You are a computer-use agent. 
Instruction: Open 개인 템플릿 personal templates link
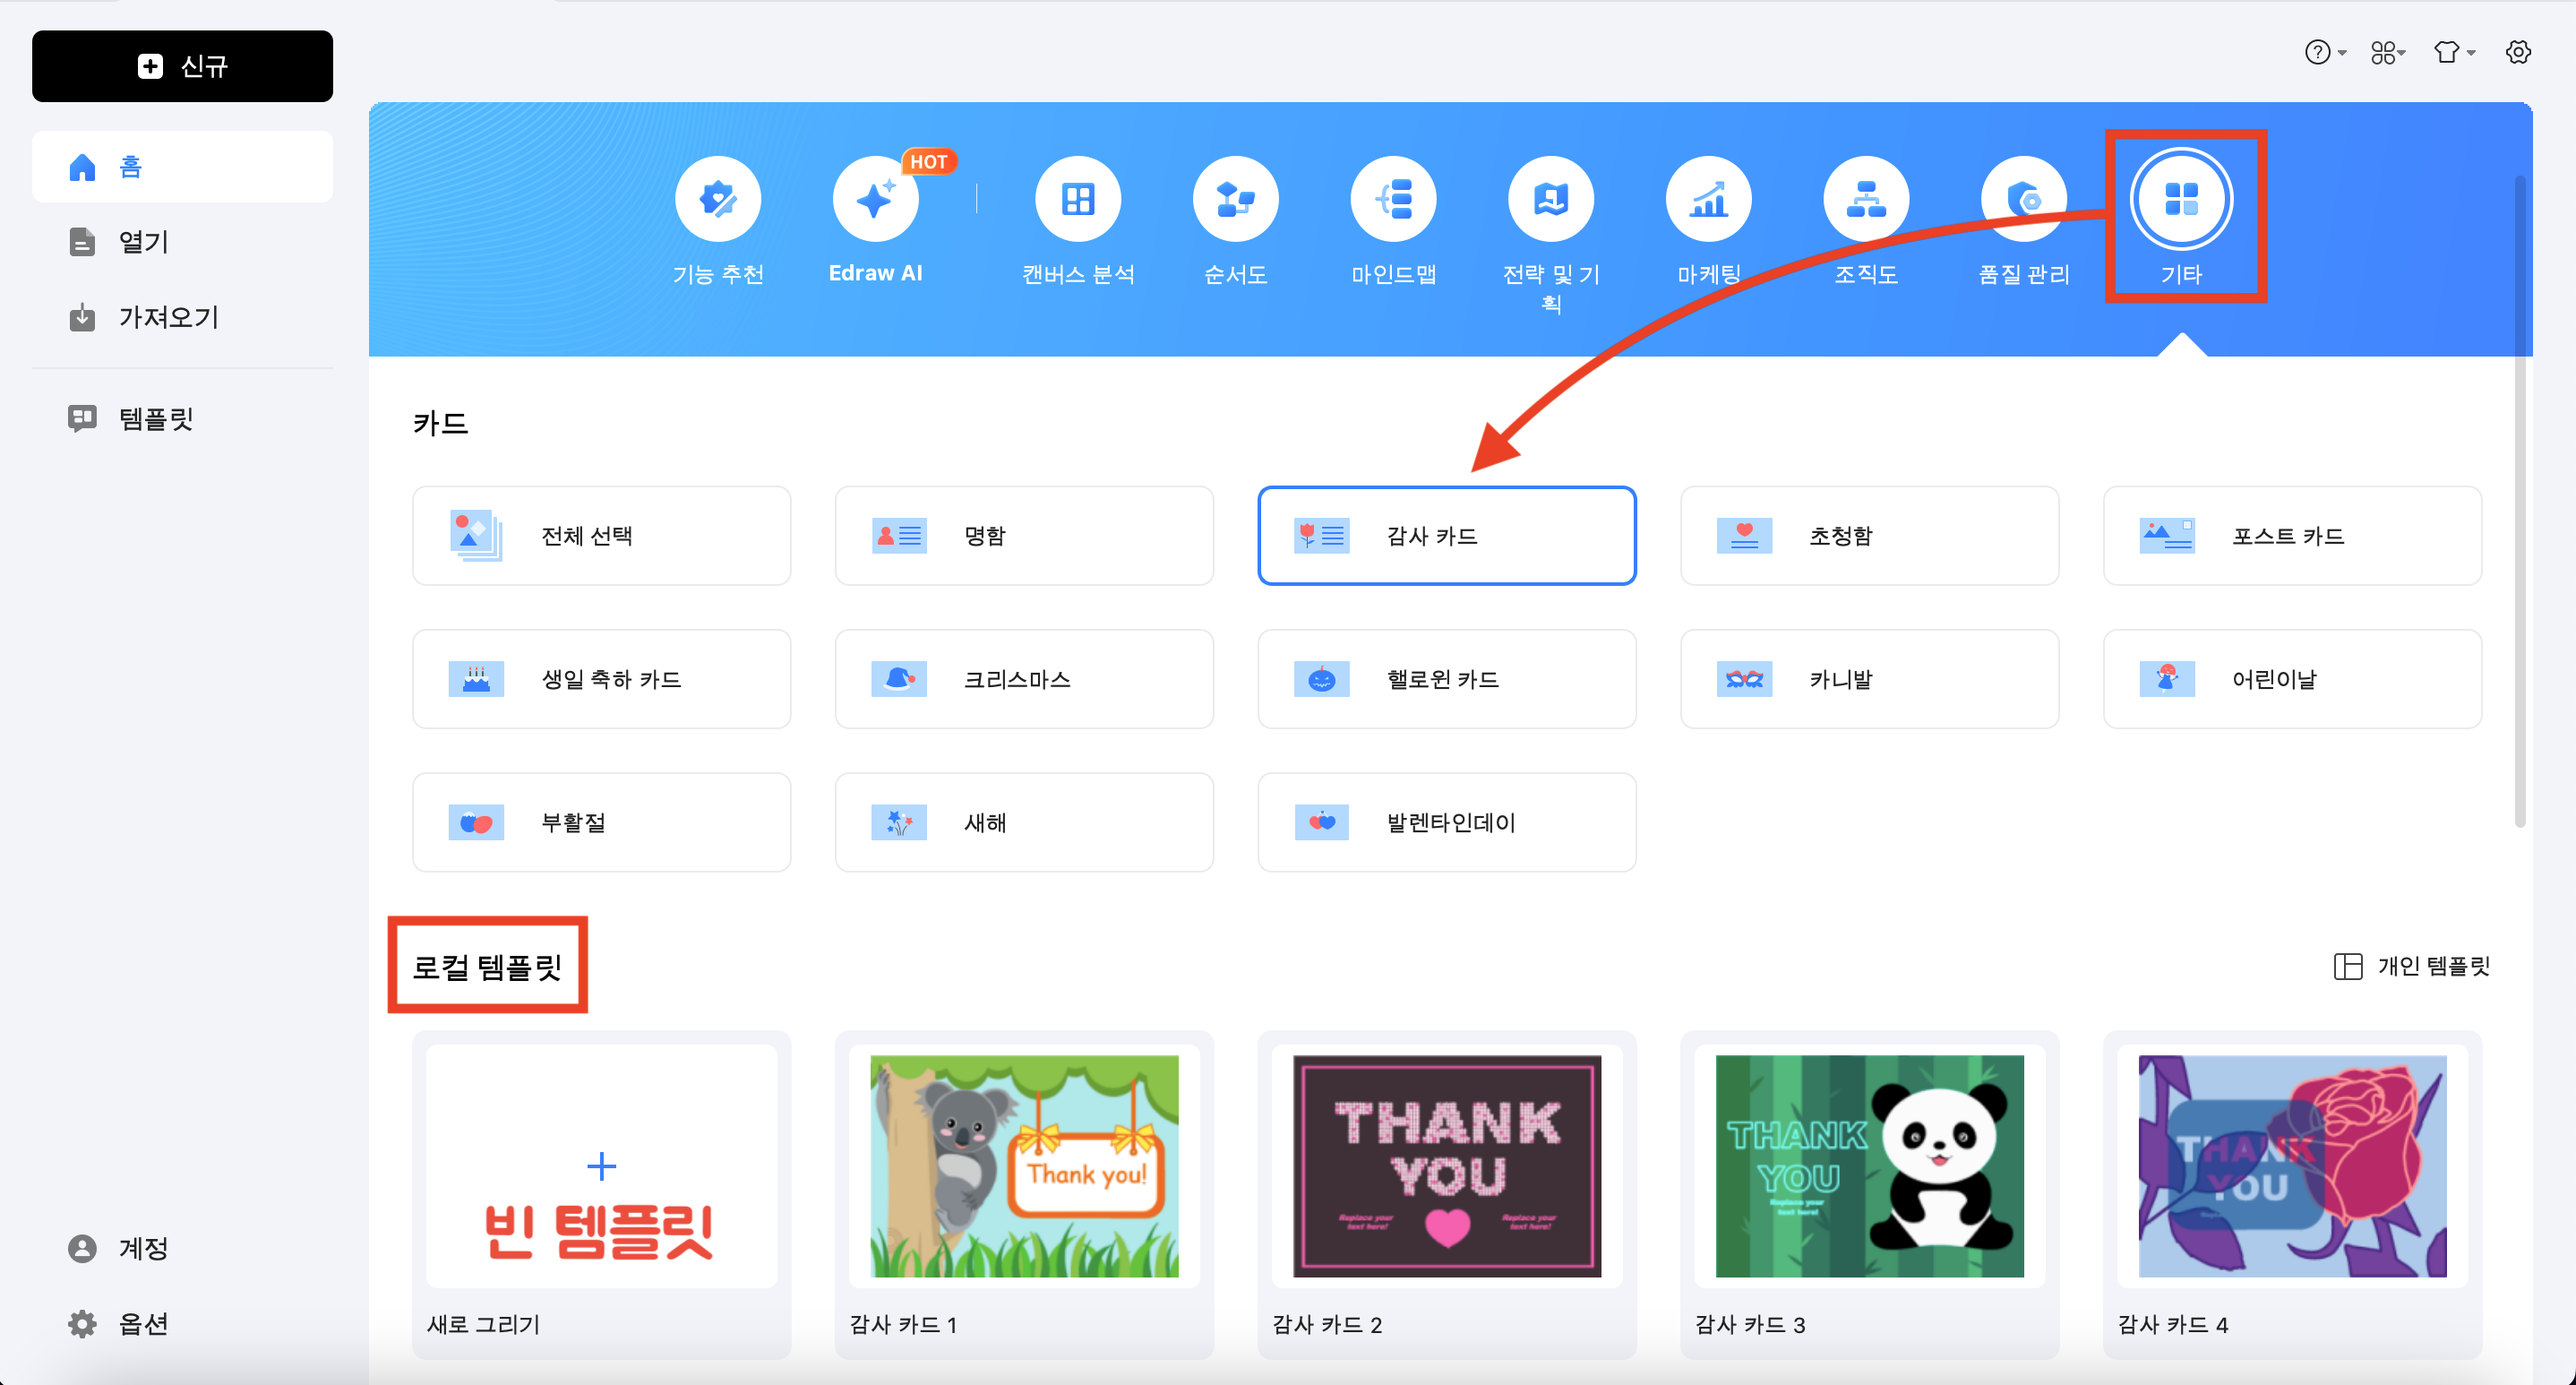click(x=2411, y=966)
